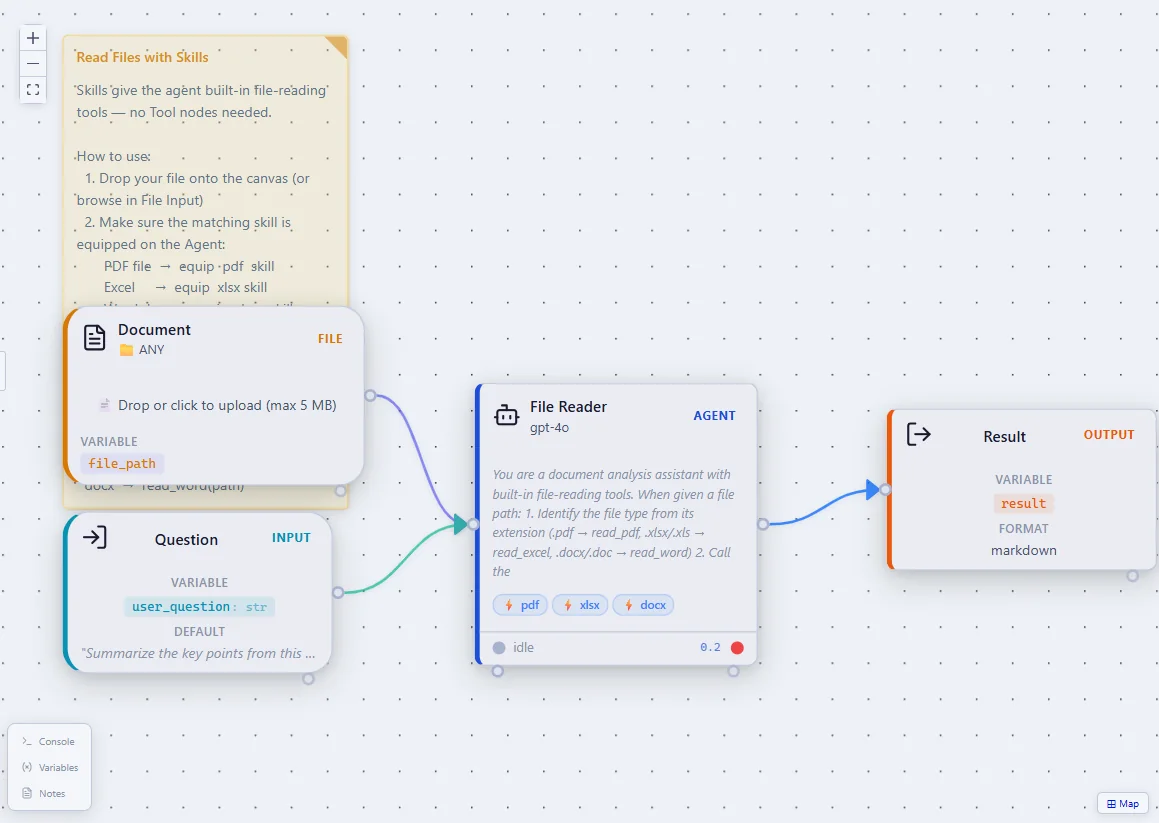The height and width of the screenshot is (823, 1159).
Task: Click the Document node title
Action: tap(154, 330)
